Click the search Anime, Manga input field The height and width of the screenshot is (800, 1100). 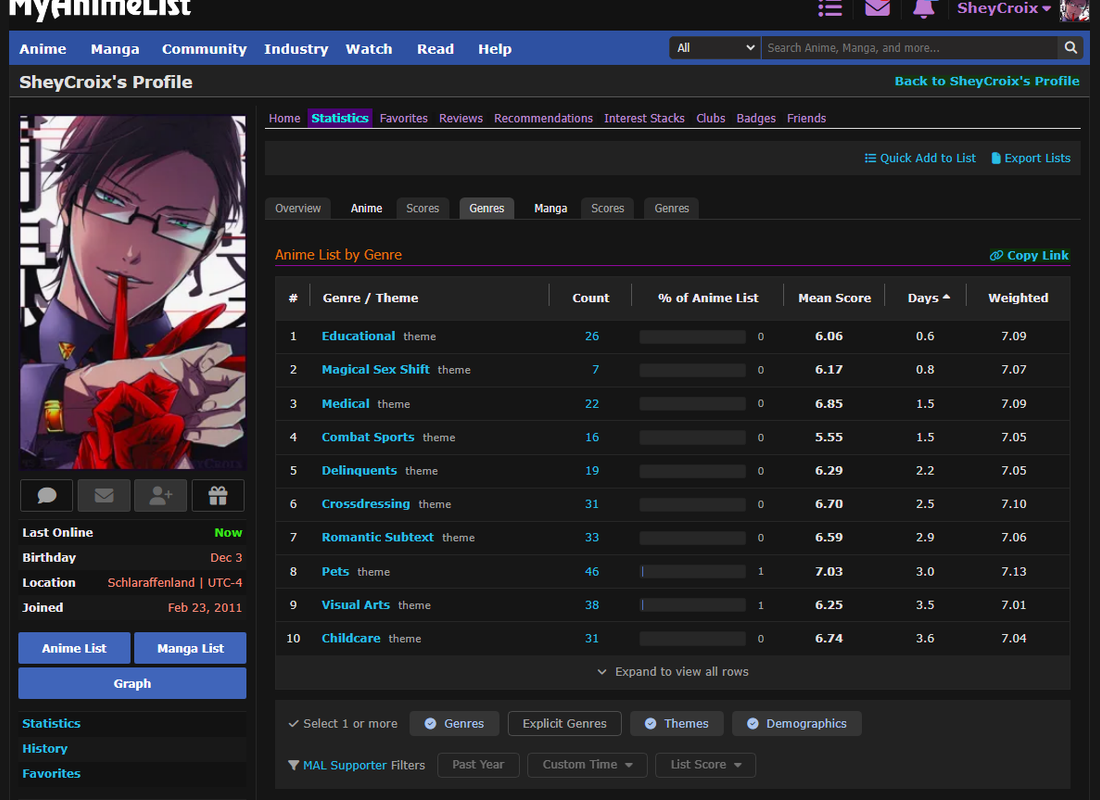909,48
